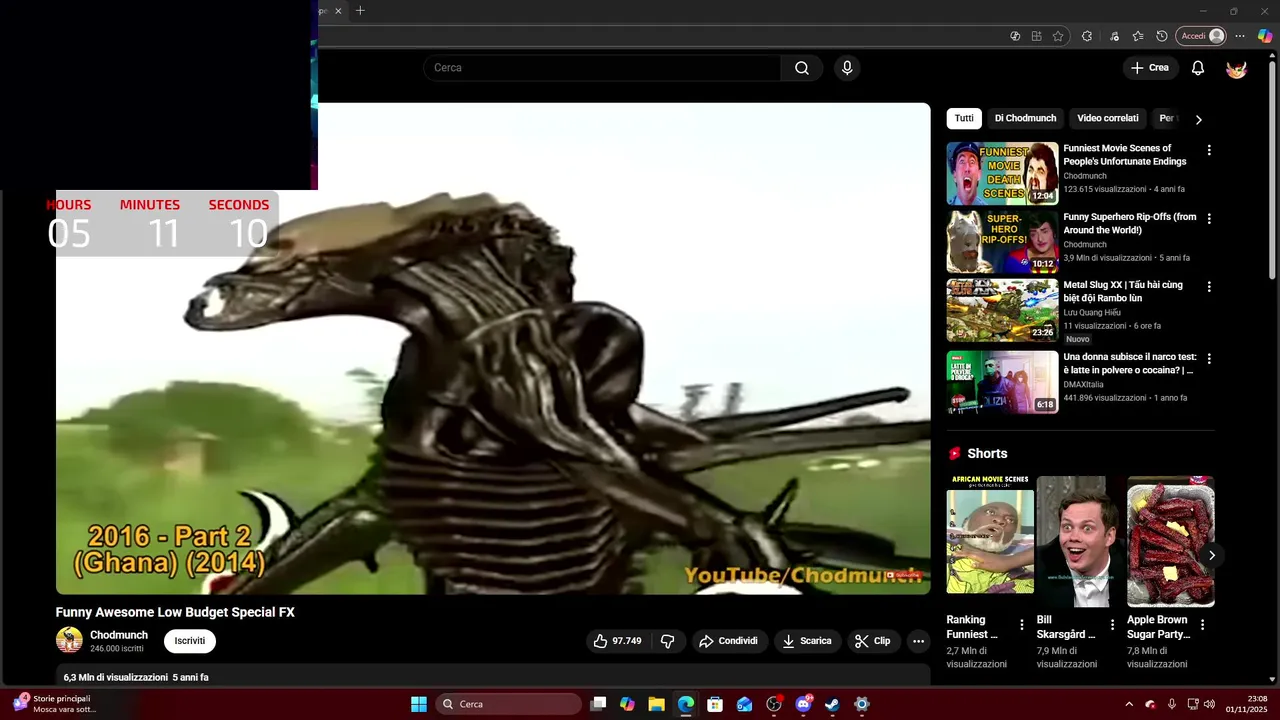Select the Video correlati filter chip
This screenshot has height=720, width=1280.
pyautogui.click(x=1108, y=118)
